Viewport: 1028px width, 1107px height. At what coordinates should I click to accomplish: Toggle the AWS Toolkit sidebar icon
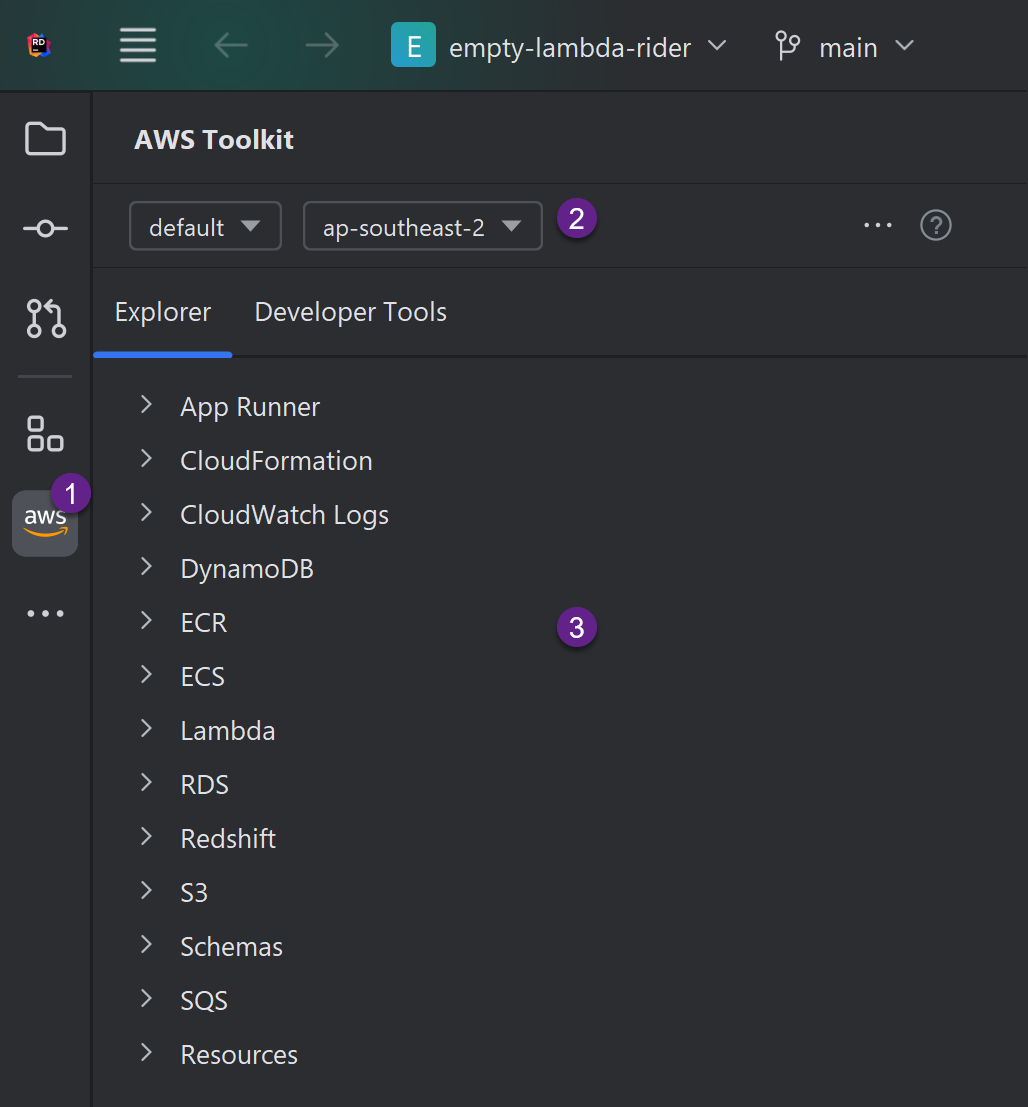(45, 523)
